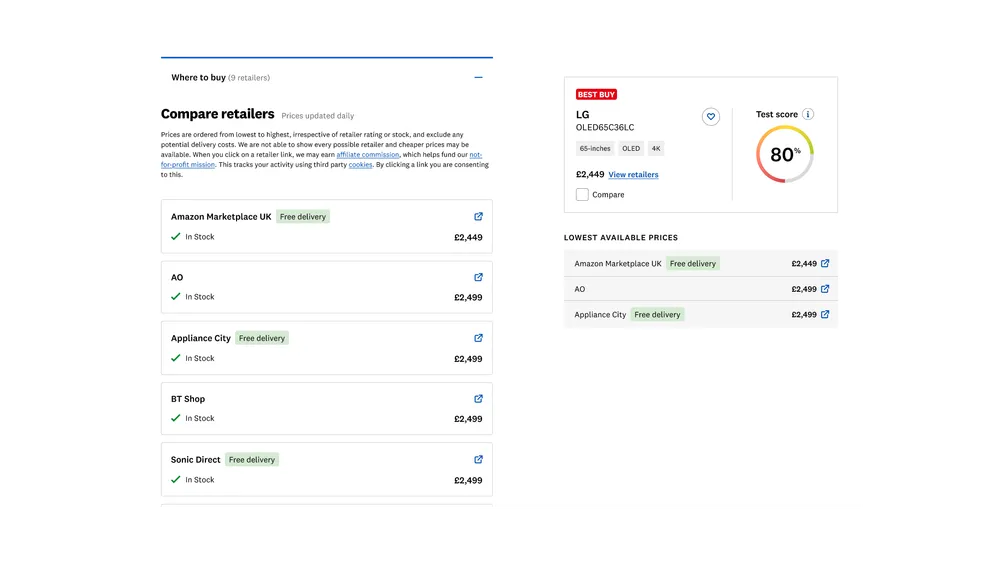This screenshot has height=563, width=1000.
Task: Click BT Shop external link icon
Action: [478, 398]
